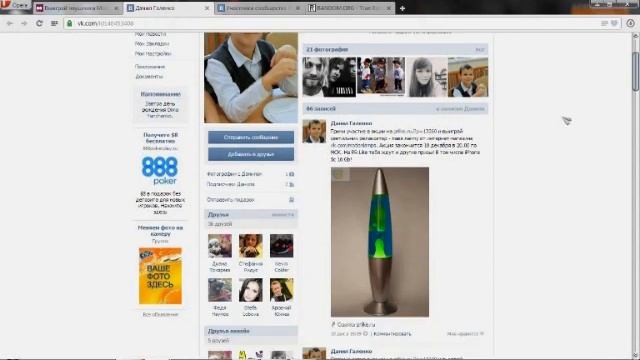Open the Друзья section header
Screen dimensions: 640x360
pos(251,215)
